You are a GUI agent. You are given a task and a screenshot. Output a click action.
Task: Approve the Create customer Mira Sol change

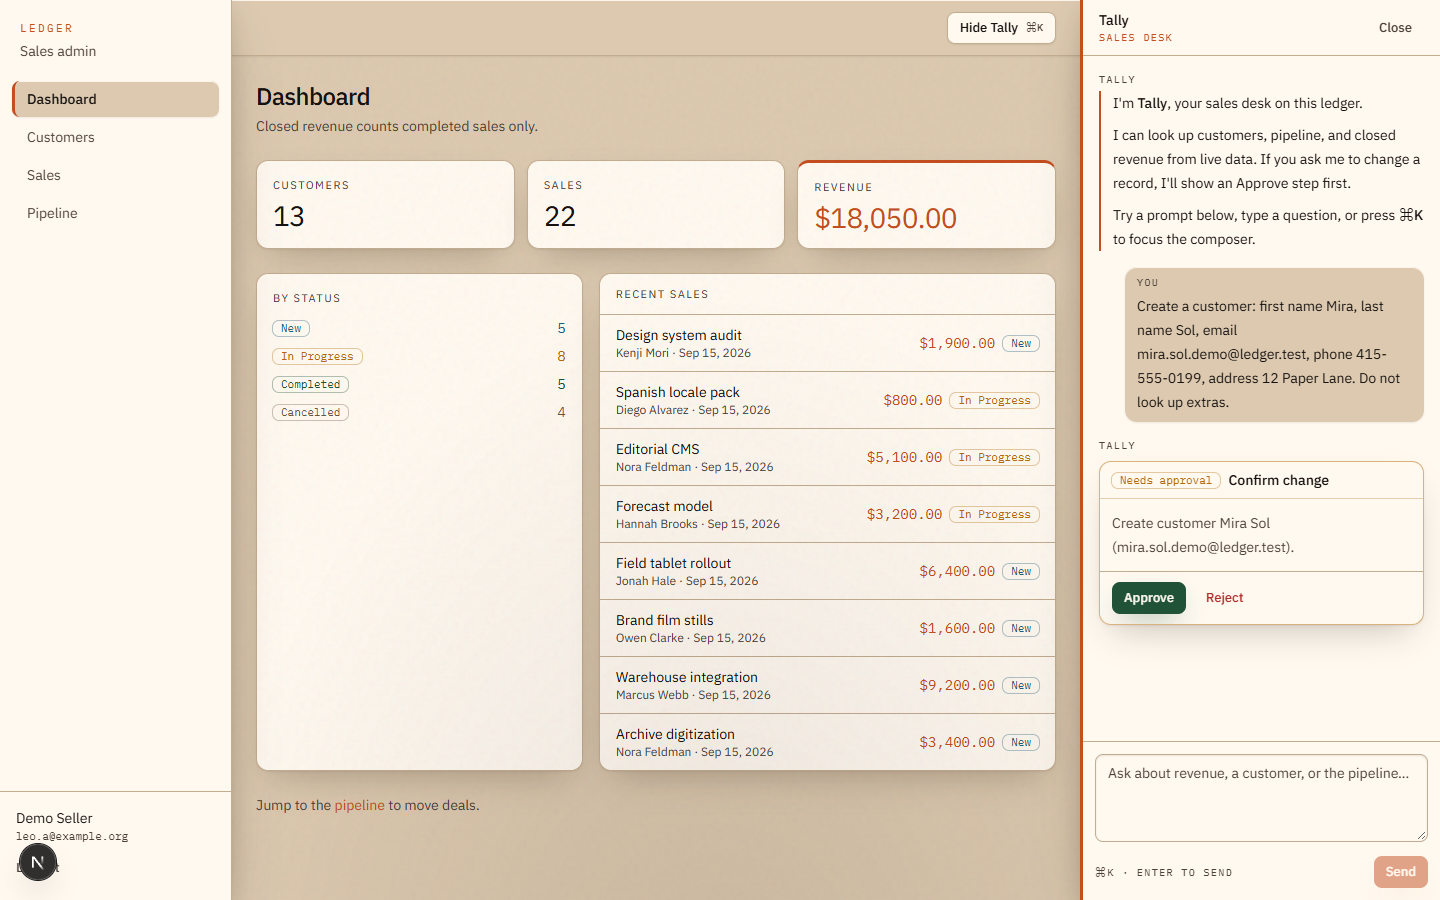pyautogui.click(x=1149, y=598)
